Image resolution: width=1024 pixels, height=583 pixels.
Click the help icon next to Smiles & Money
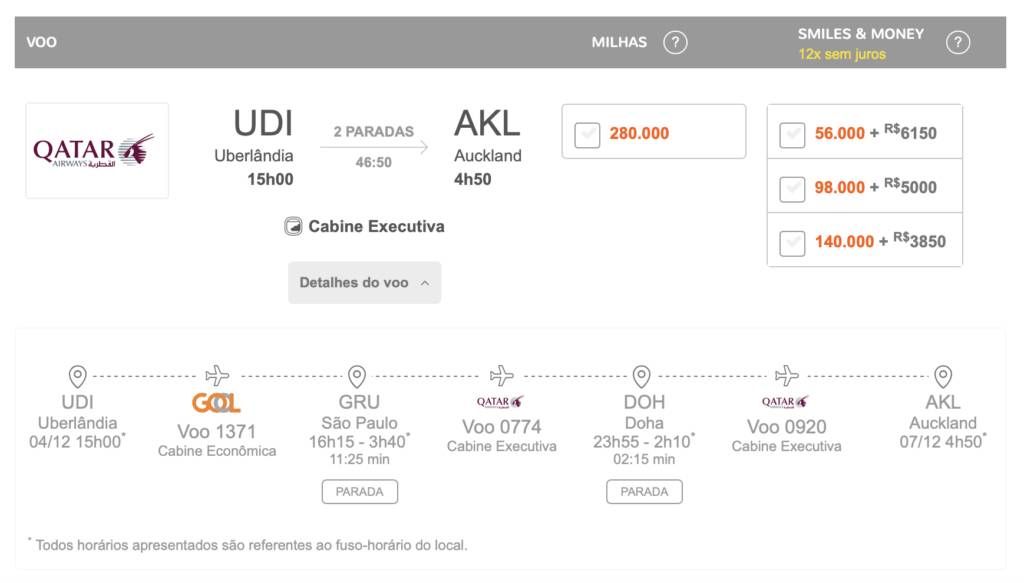point(957,42)
